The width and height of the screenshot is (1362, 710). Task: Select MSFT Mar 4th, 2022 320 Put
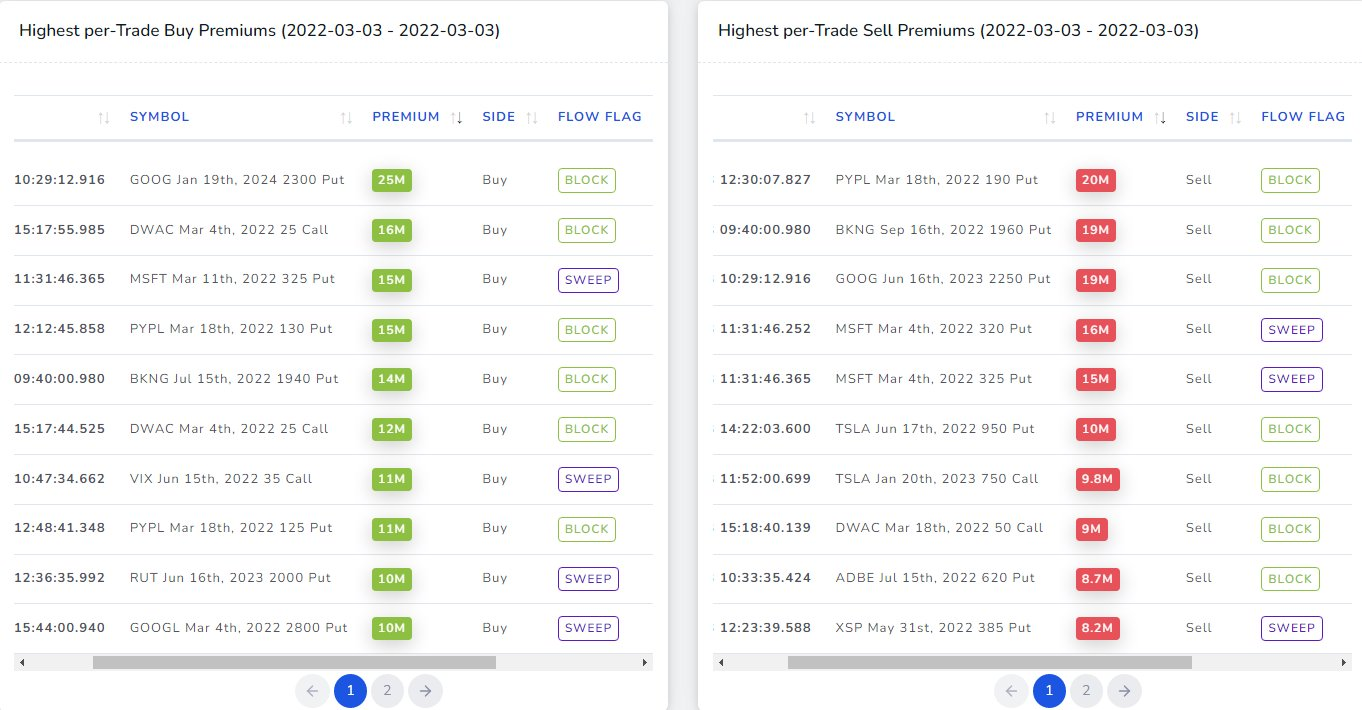[934, 329]
